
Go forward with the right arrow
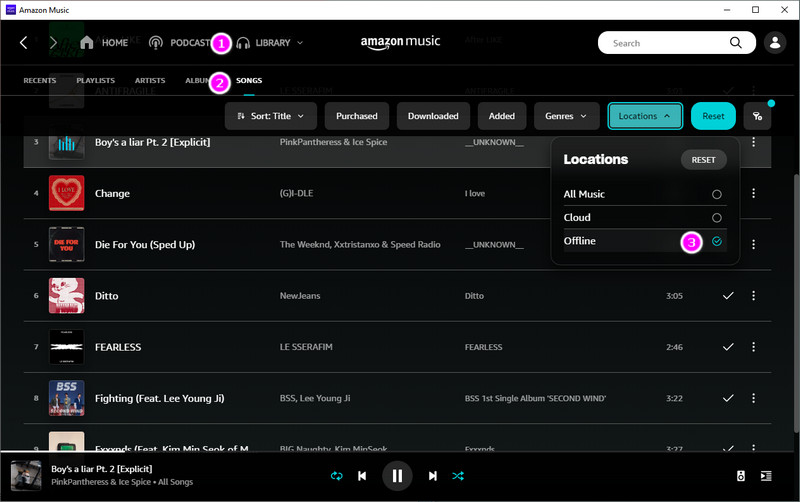[x=53, y=43]
